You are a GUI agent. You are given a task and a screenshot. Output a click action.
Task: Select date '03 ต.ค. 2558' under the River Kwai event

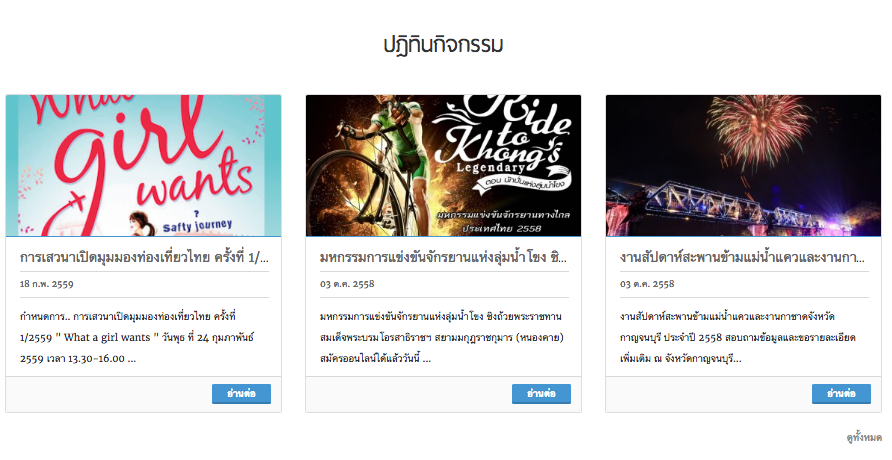[x=647, y=284]
